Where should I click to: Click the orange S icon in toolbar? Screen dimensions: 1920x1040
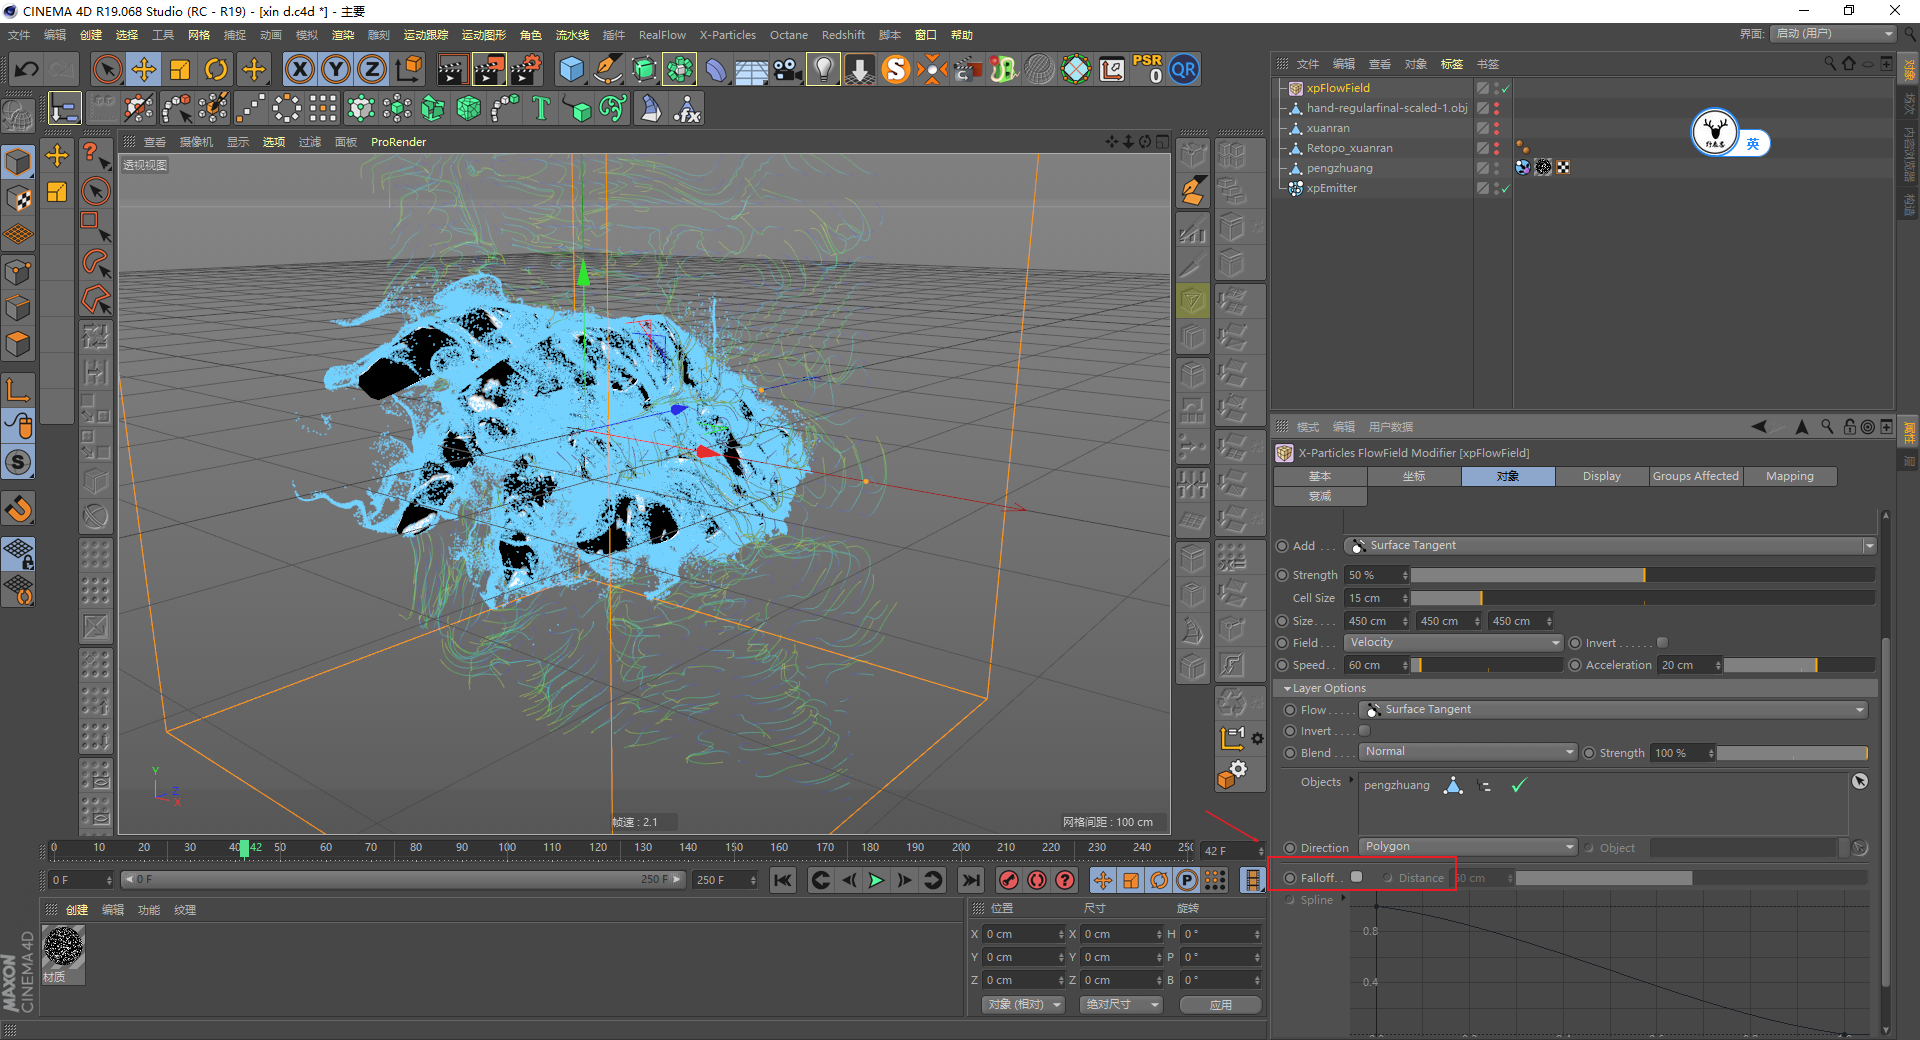pyautogui.click(x=896, y=70)
